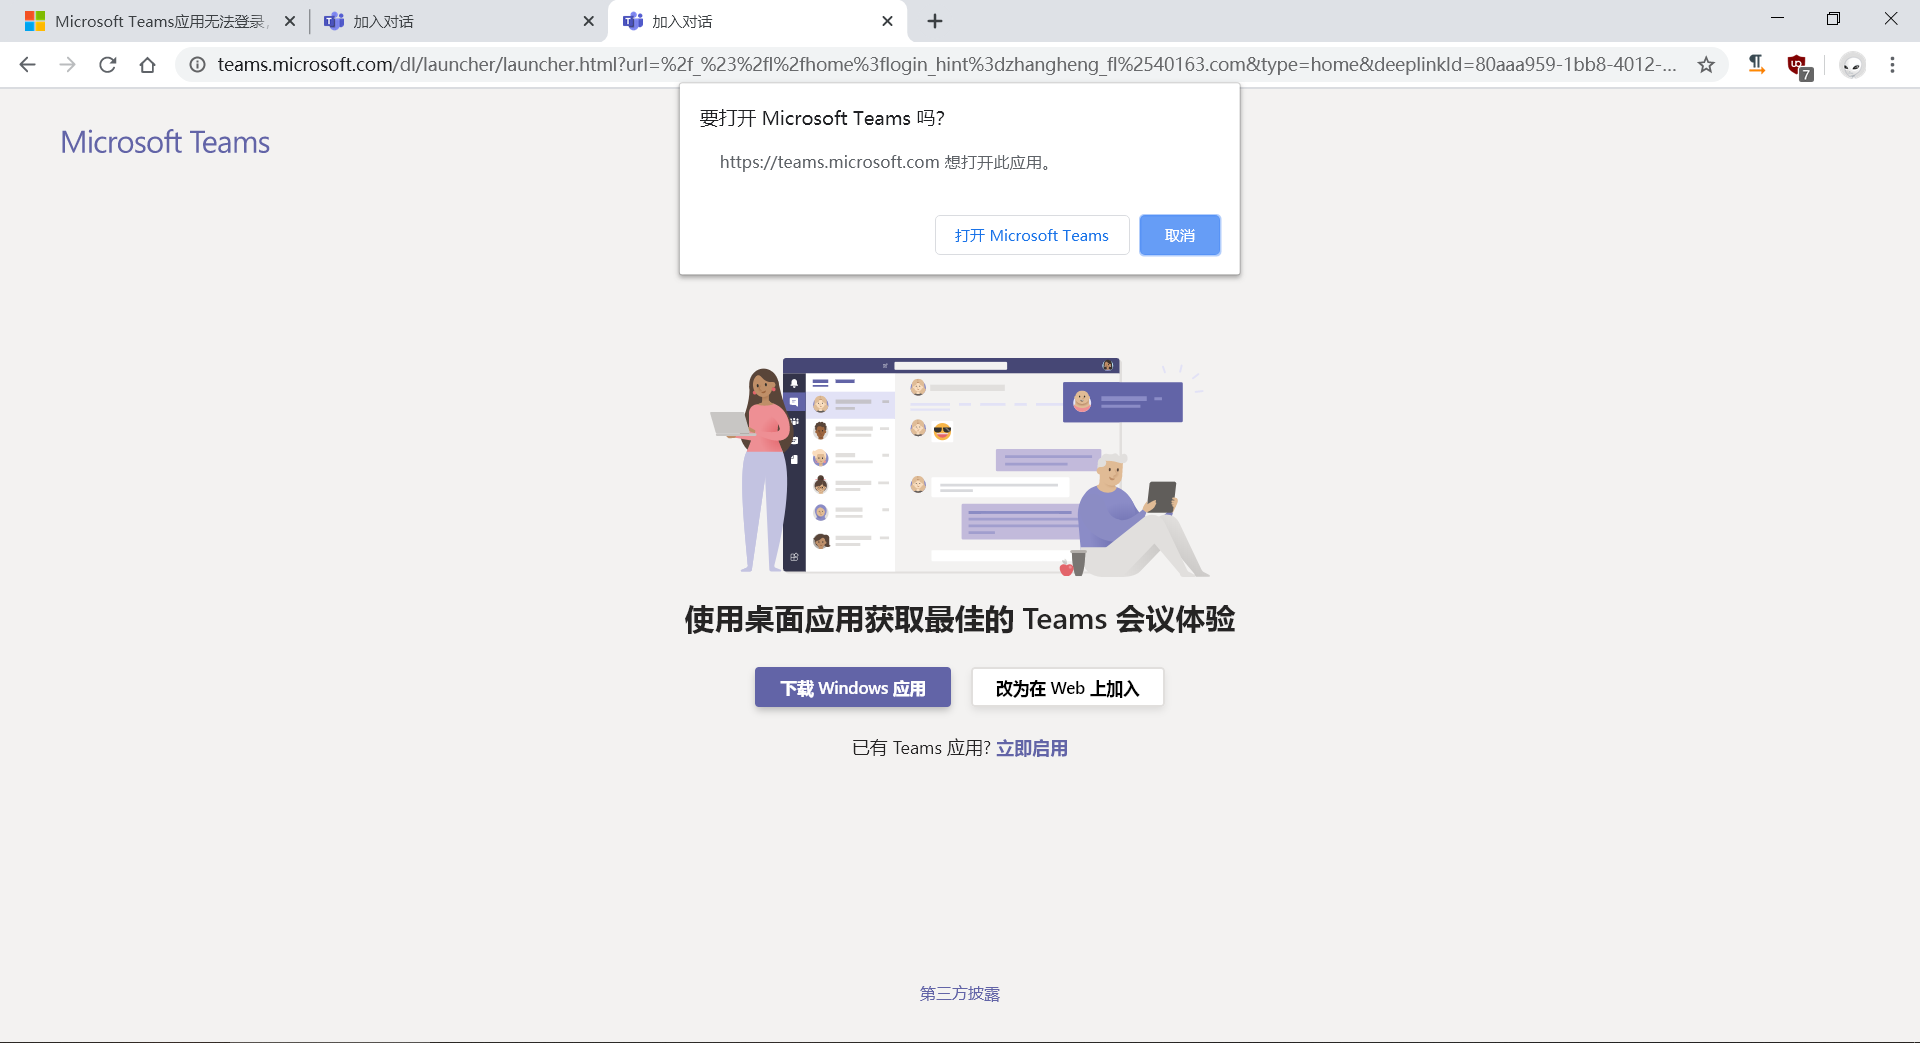Minimize the browser window
The width and height of the screenshot is (1920, 1043).
coord(1777,19)
